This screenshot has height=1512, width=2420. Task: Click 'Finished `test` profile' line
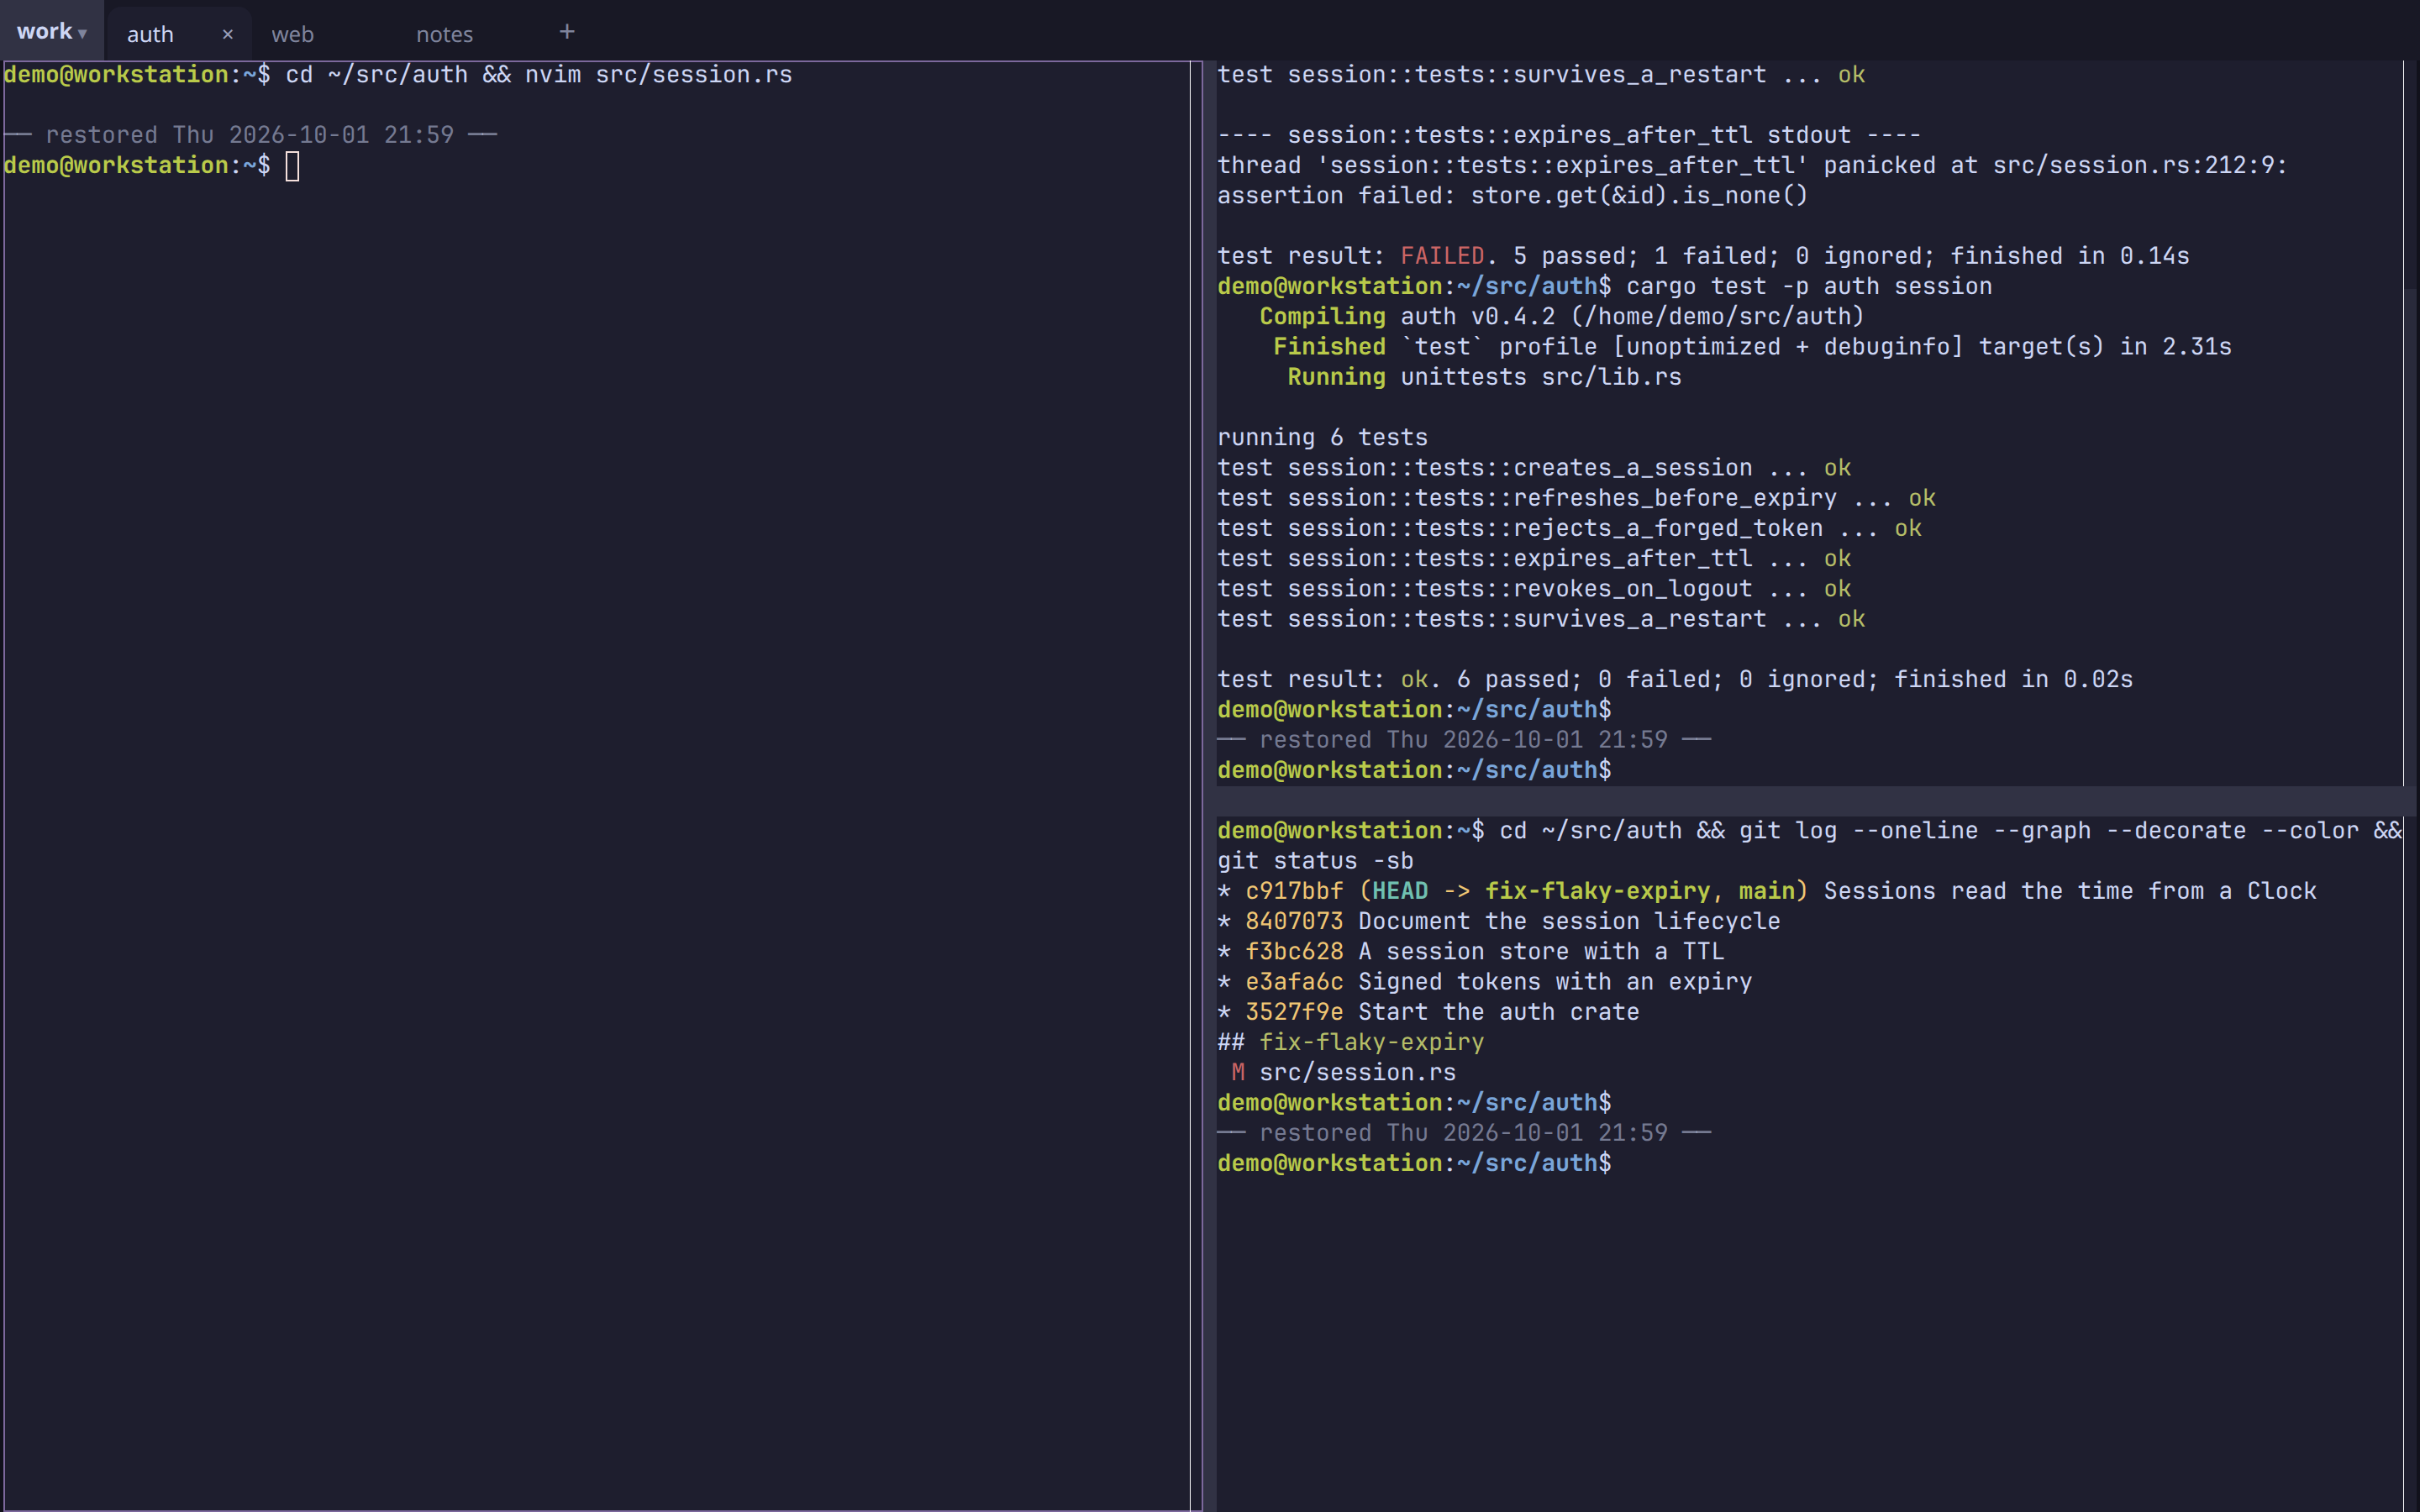[x=1752, y=347]
